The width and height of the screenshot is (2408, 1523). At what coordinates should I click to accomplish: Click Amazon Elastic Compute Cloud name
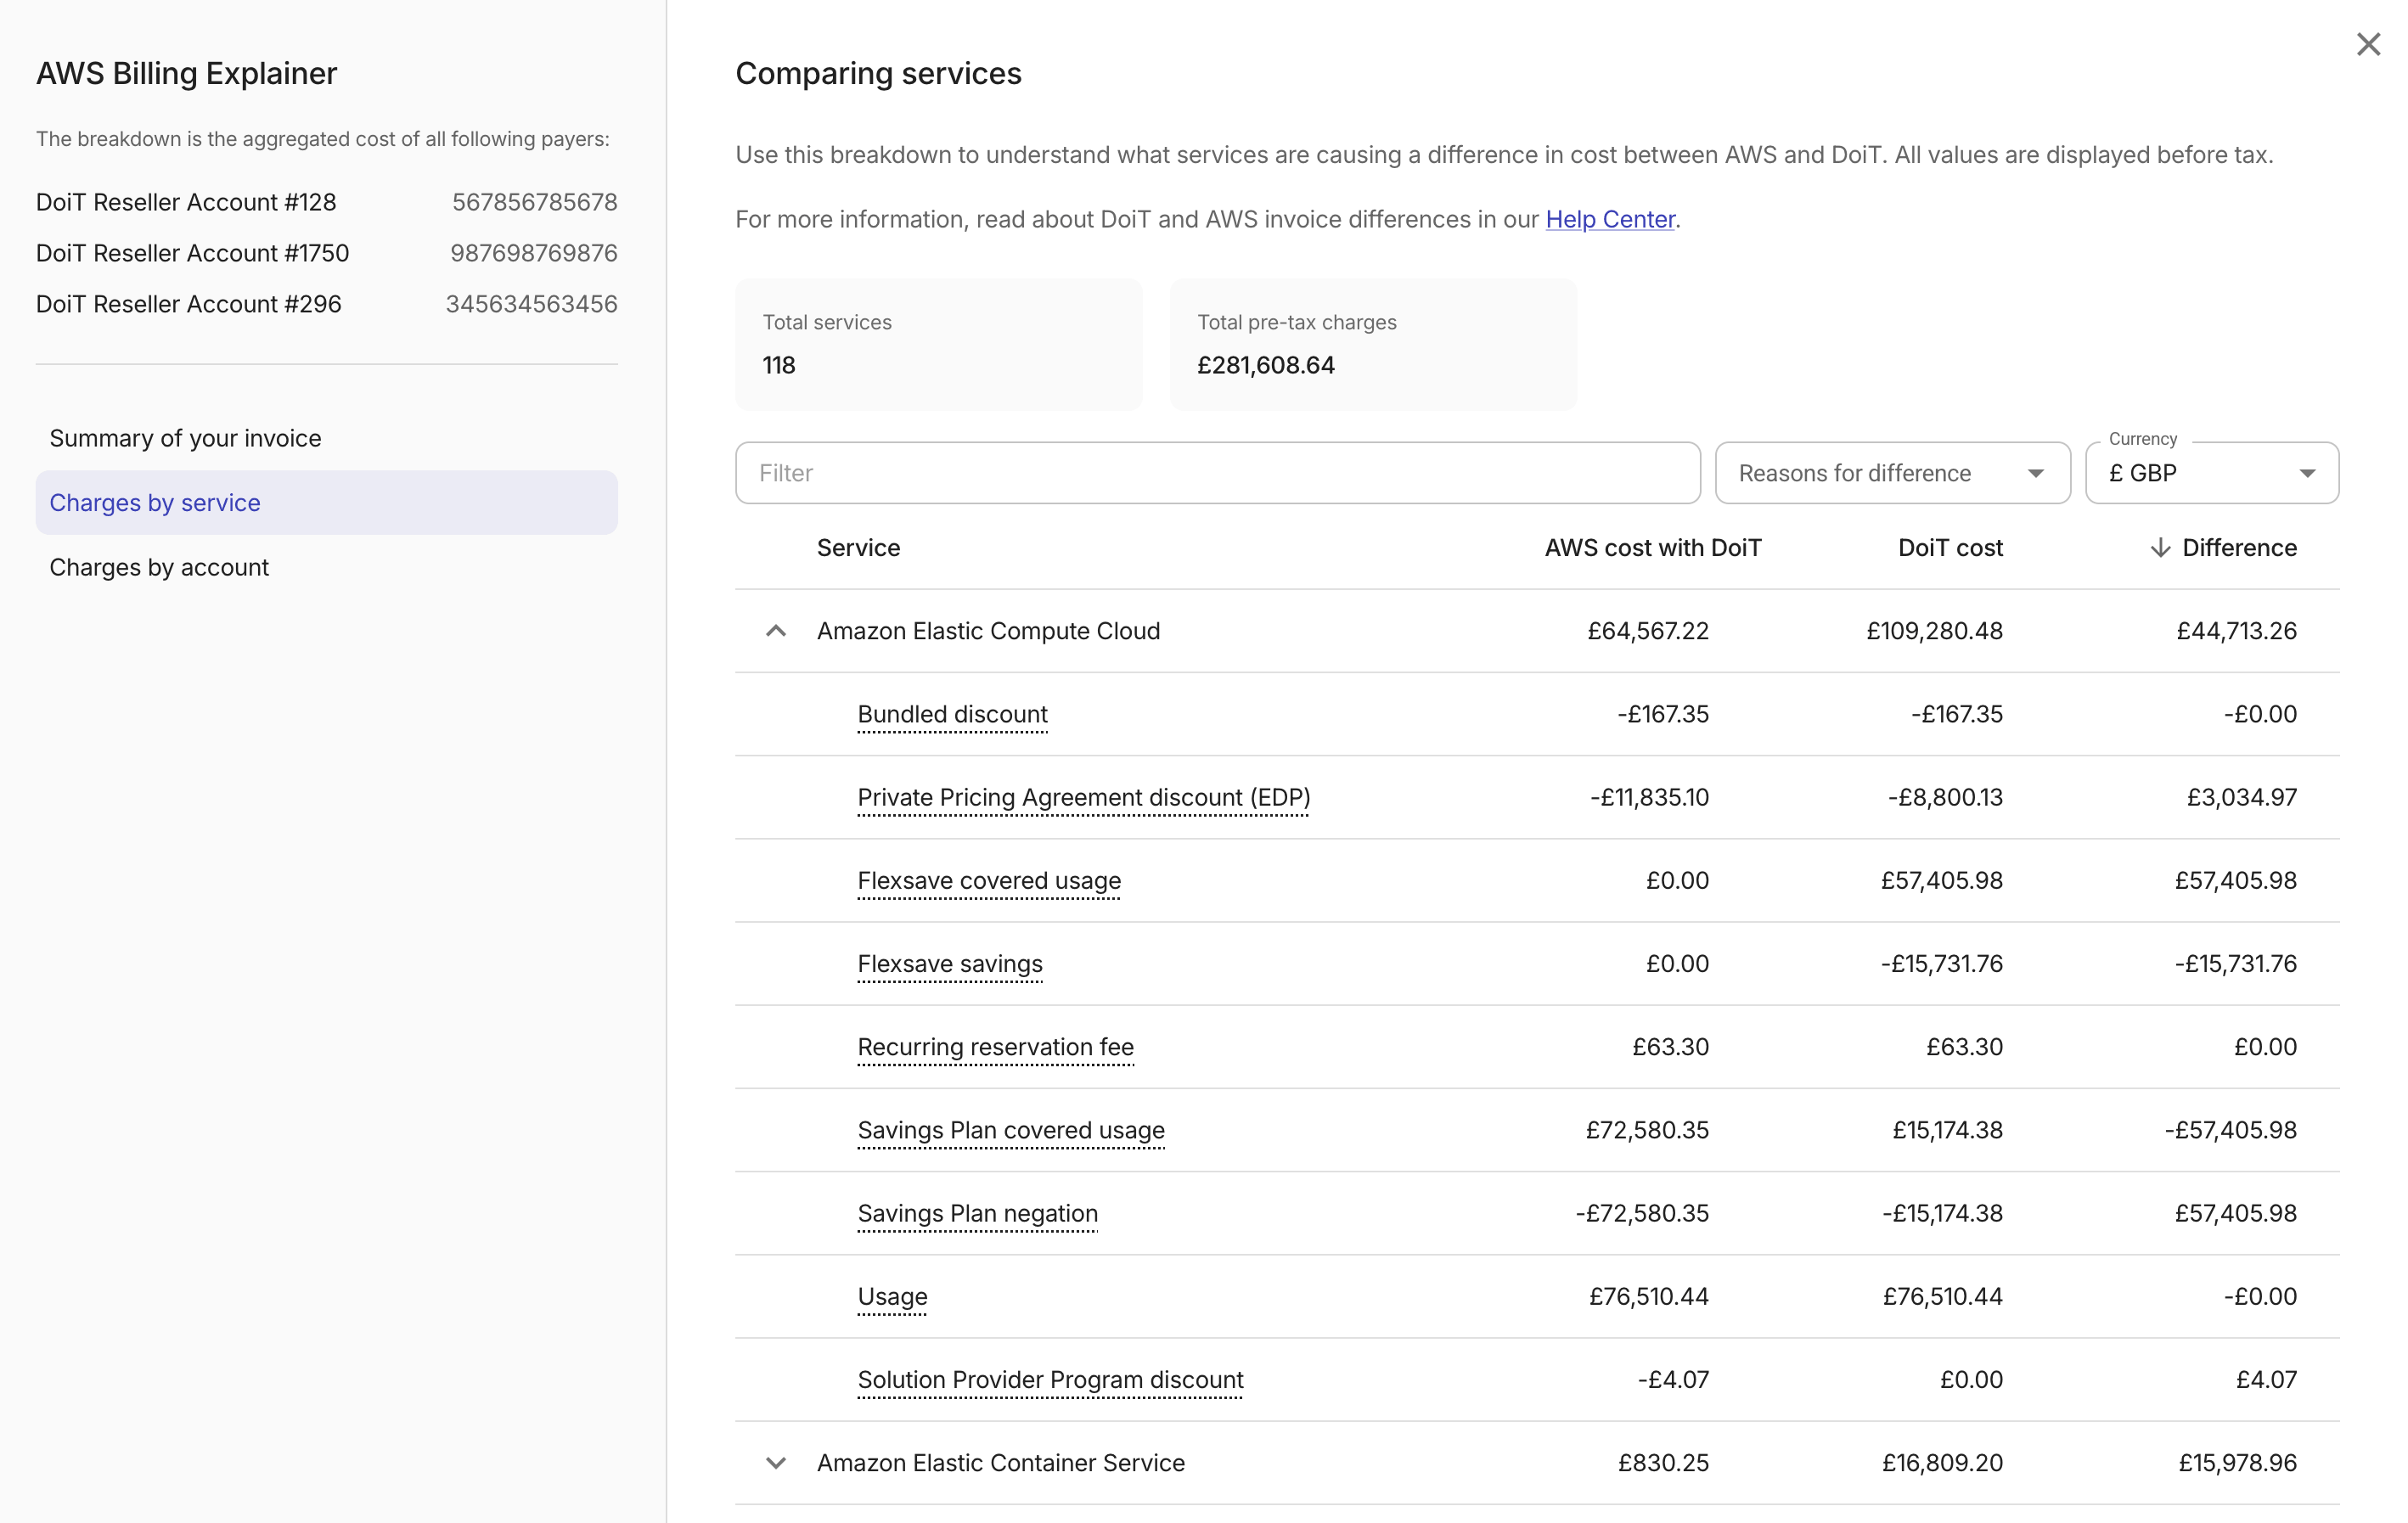click(988, 631)
